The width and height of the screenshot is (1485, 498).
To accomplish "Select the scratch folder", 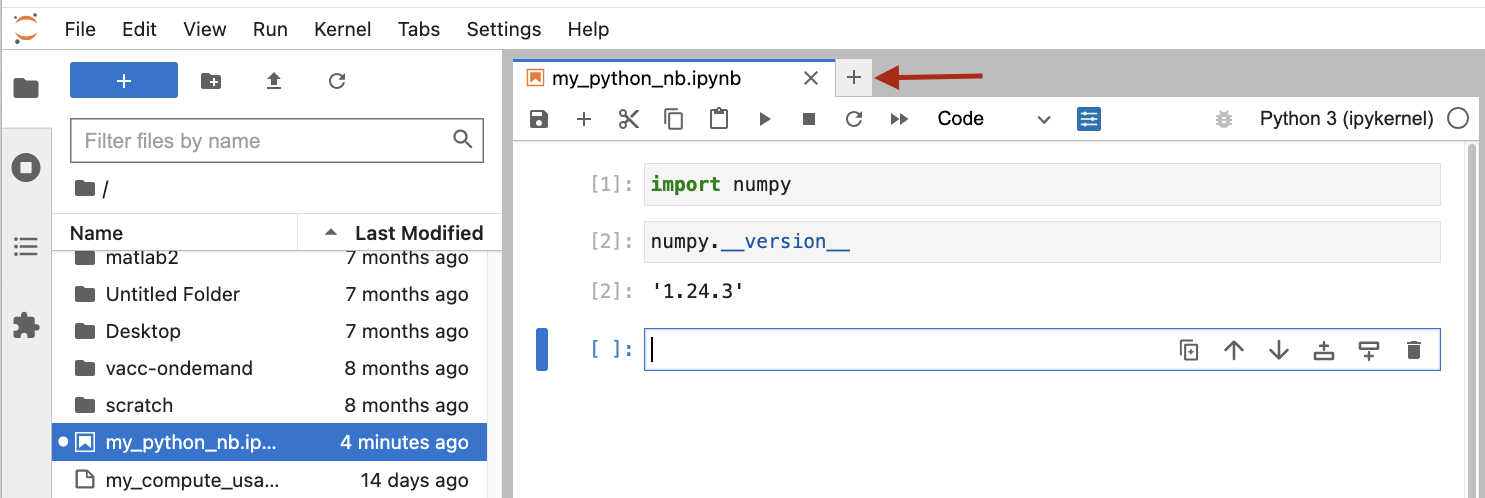I will point(270,405).
